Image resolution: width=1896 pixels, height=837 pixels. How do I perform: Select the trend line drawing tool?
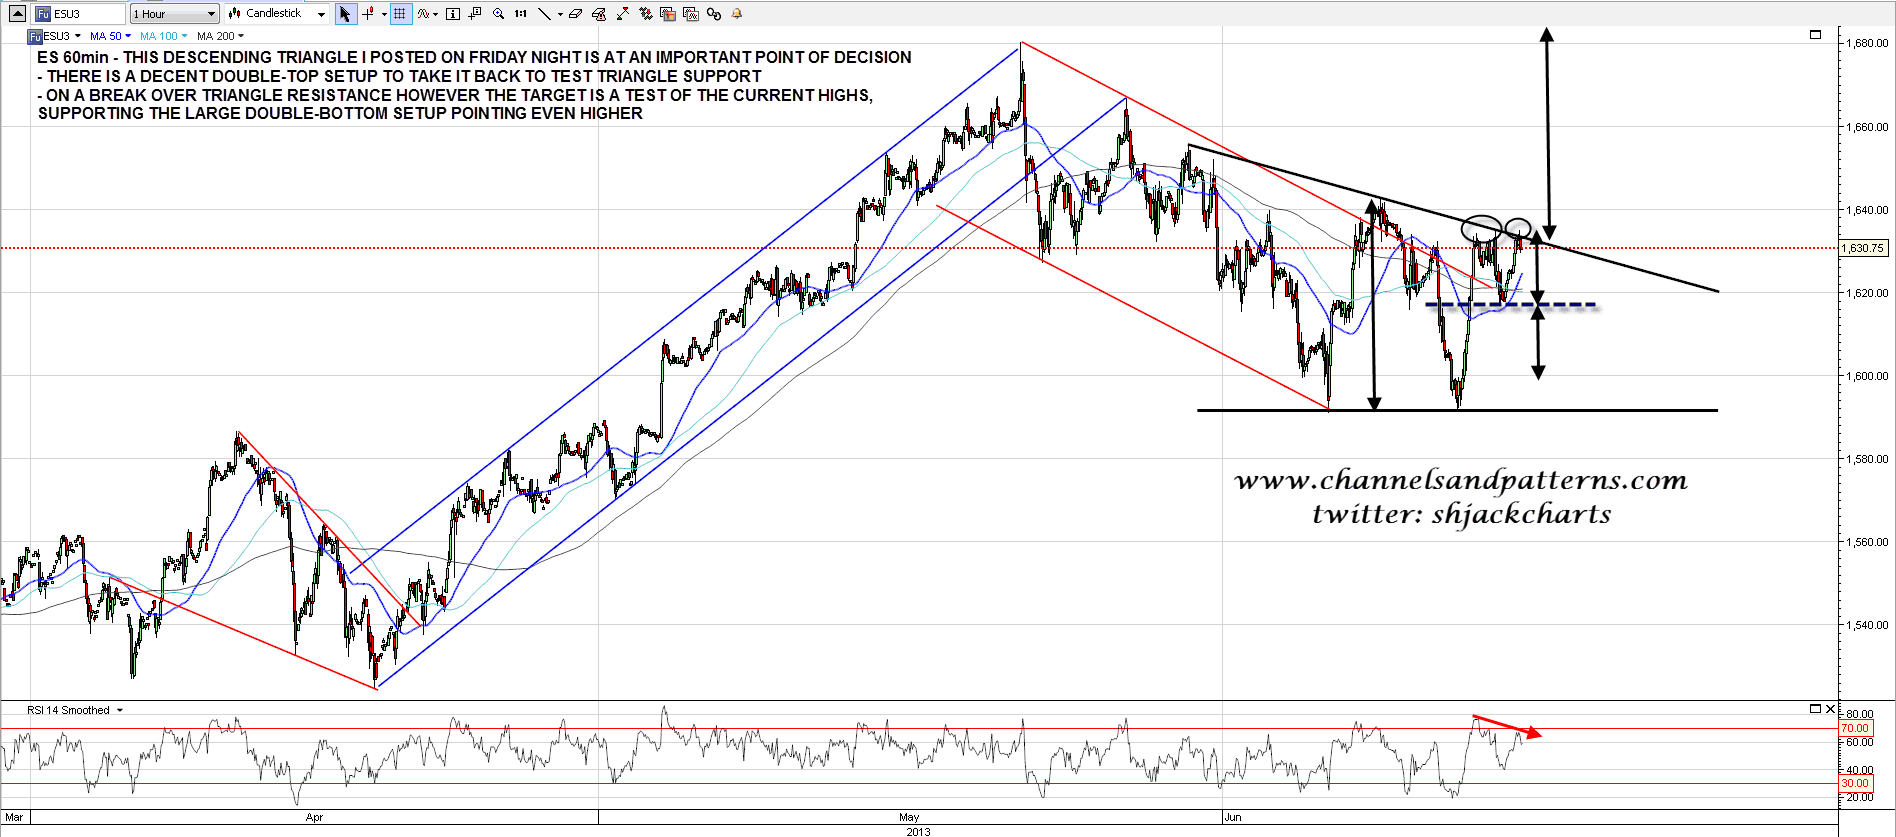(544, 14)
